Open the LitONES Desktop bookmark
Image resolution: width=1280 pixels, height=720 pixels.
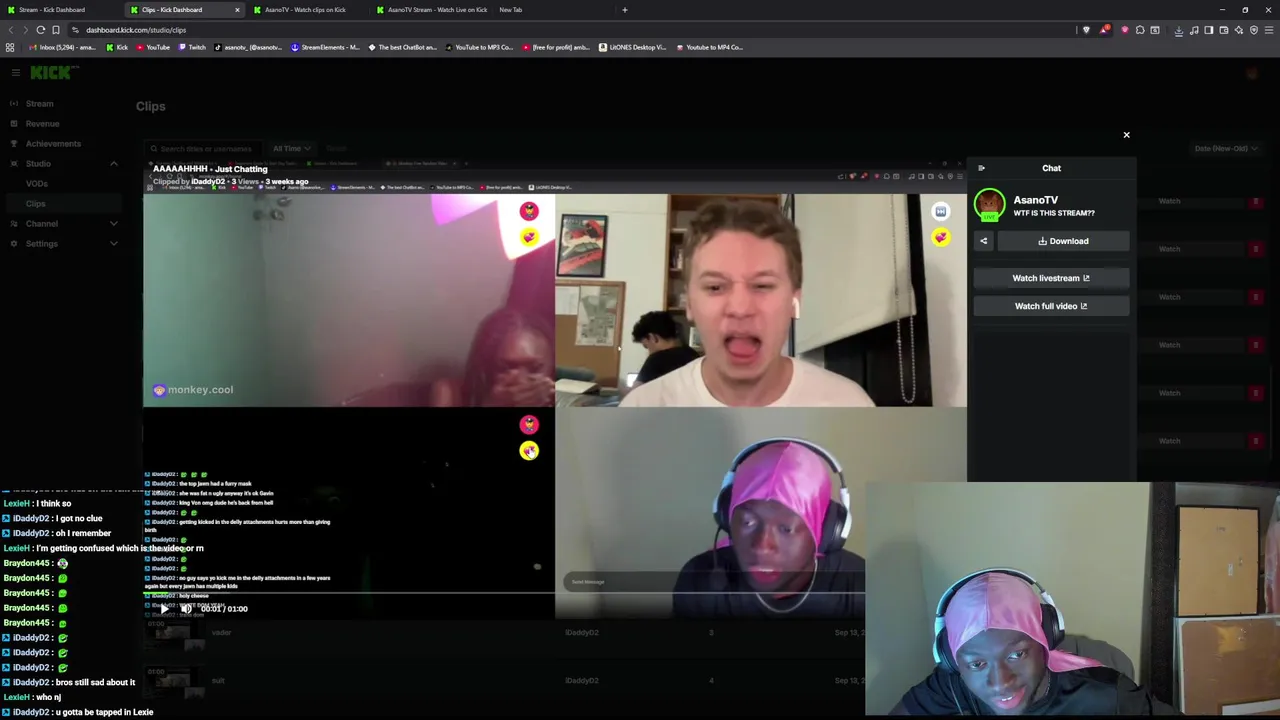pyautogui.click(x=632, y=47)
